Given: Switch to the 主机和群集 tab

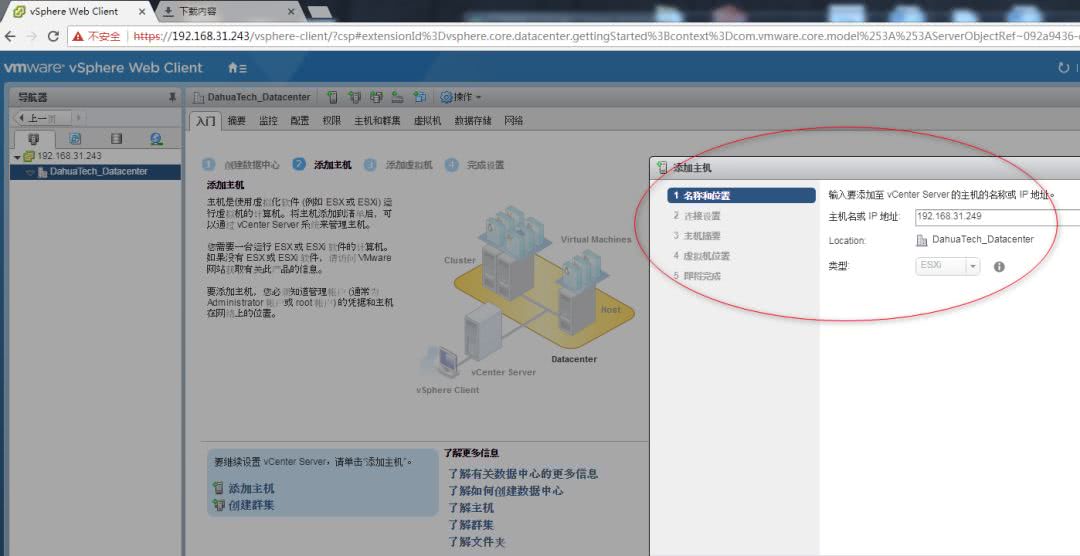Looking at the screenshot, I should point(377,121).
